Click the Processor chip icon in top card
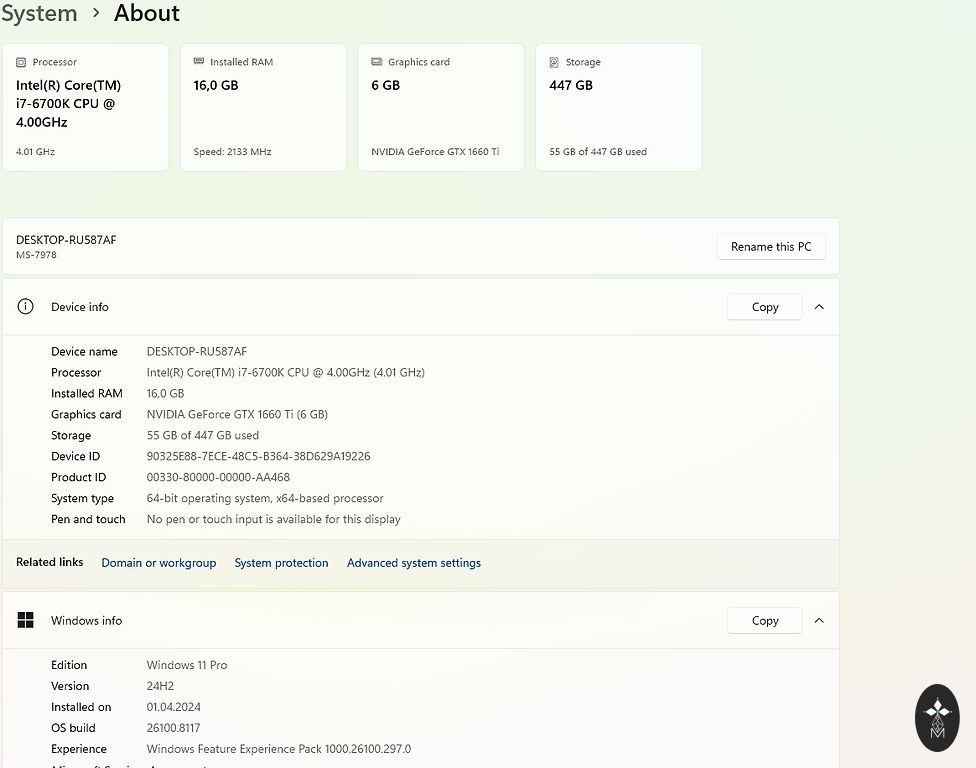976x768 pixels. (22, 62)
